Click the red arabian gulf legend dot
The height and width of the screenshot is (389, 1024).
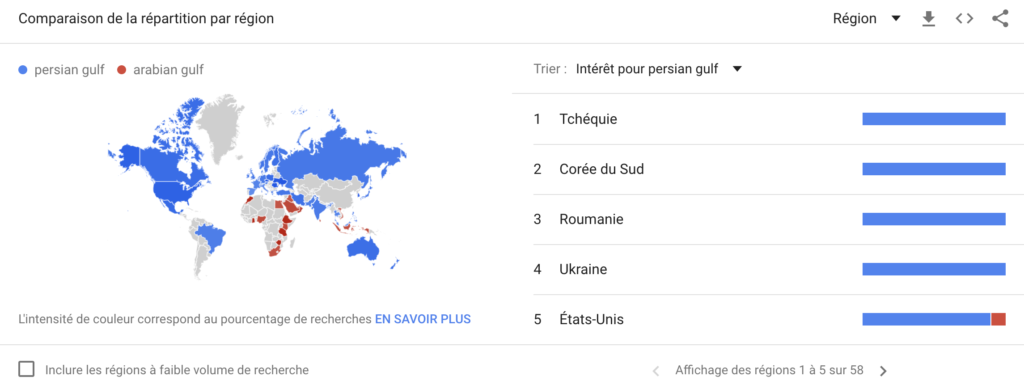click(121, 70)
